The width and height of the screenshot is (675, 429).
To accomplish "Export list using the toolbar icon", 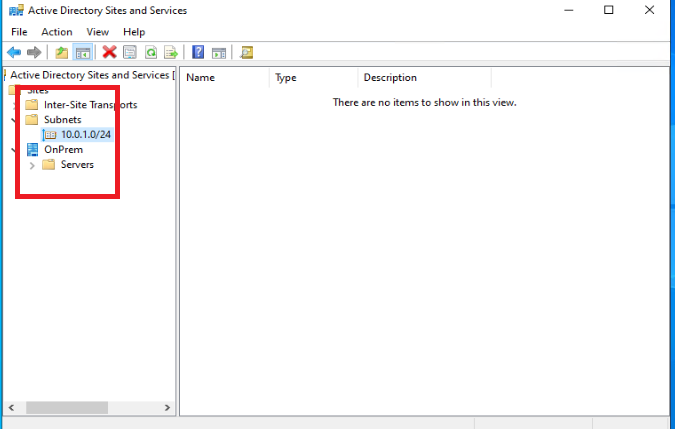I will (171, 52).
